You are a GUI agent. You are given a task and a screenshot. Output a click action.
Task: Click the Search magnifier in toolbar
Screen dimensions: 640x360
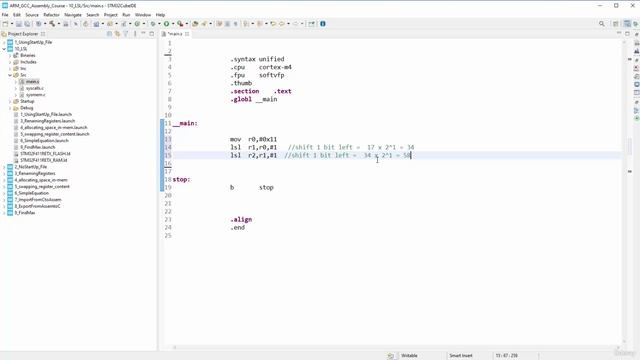[602, 24]
